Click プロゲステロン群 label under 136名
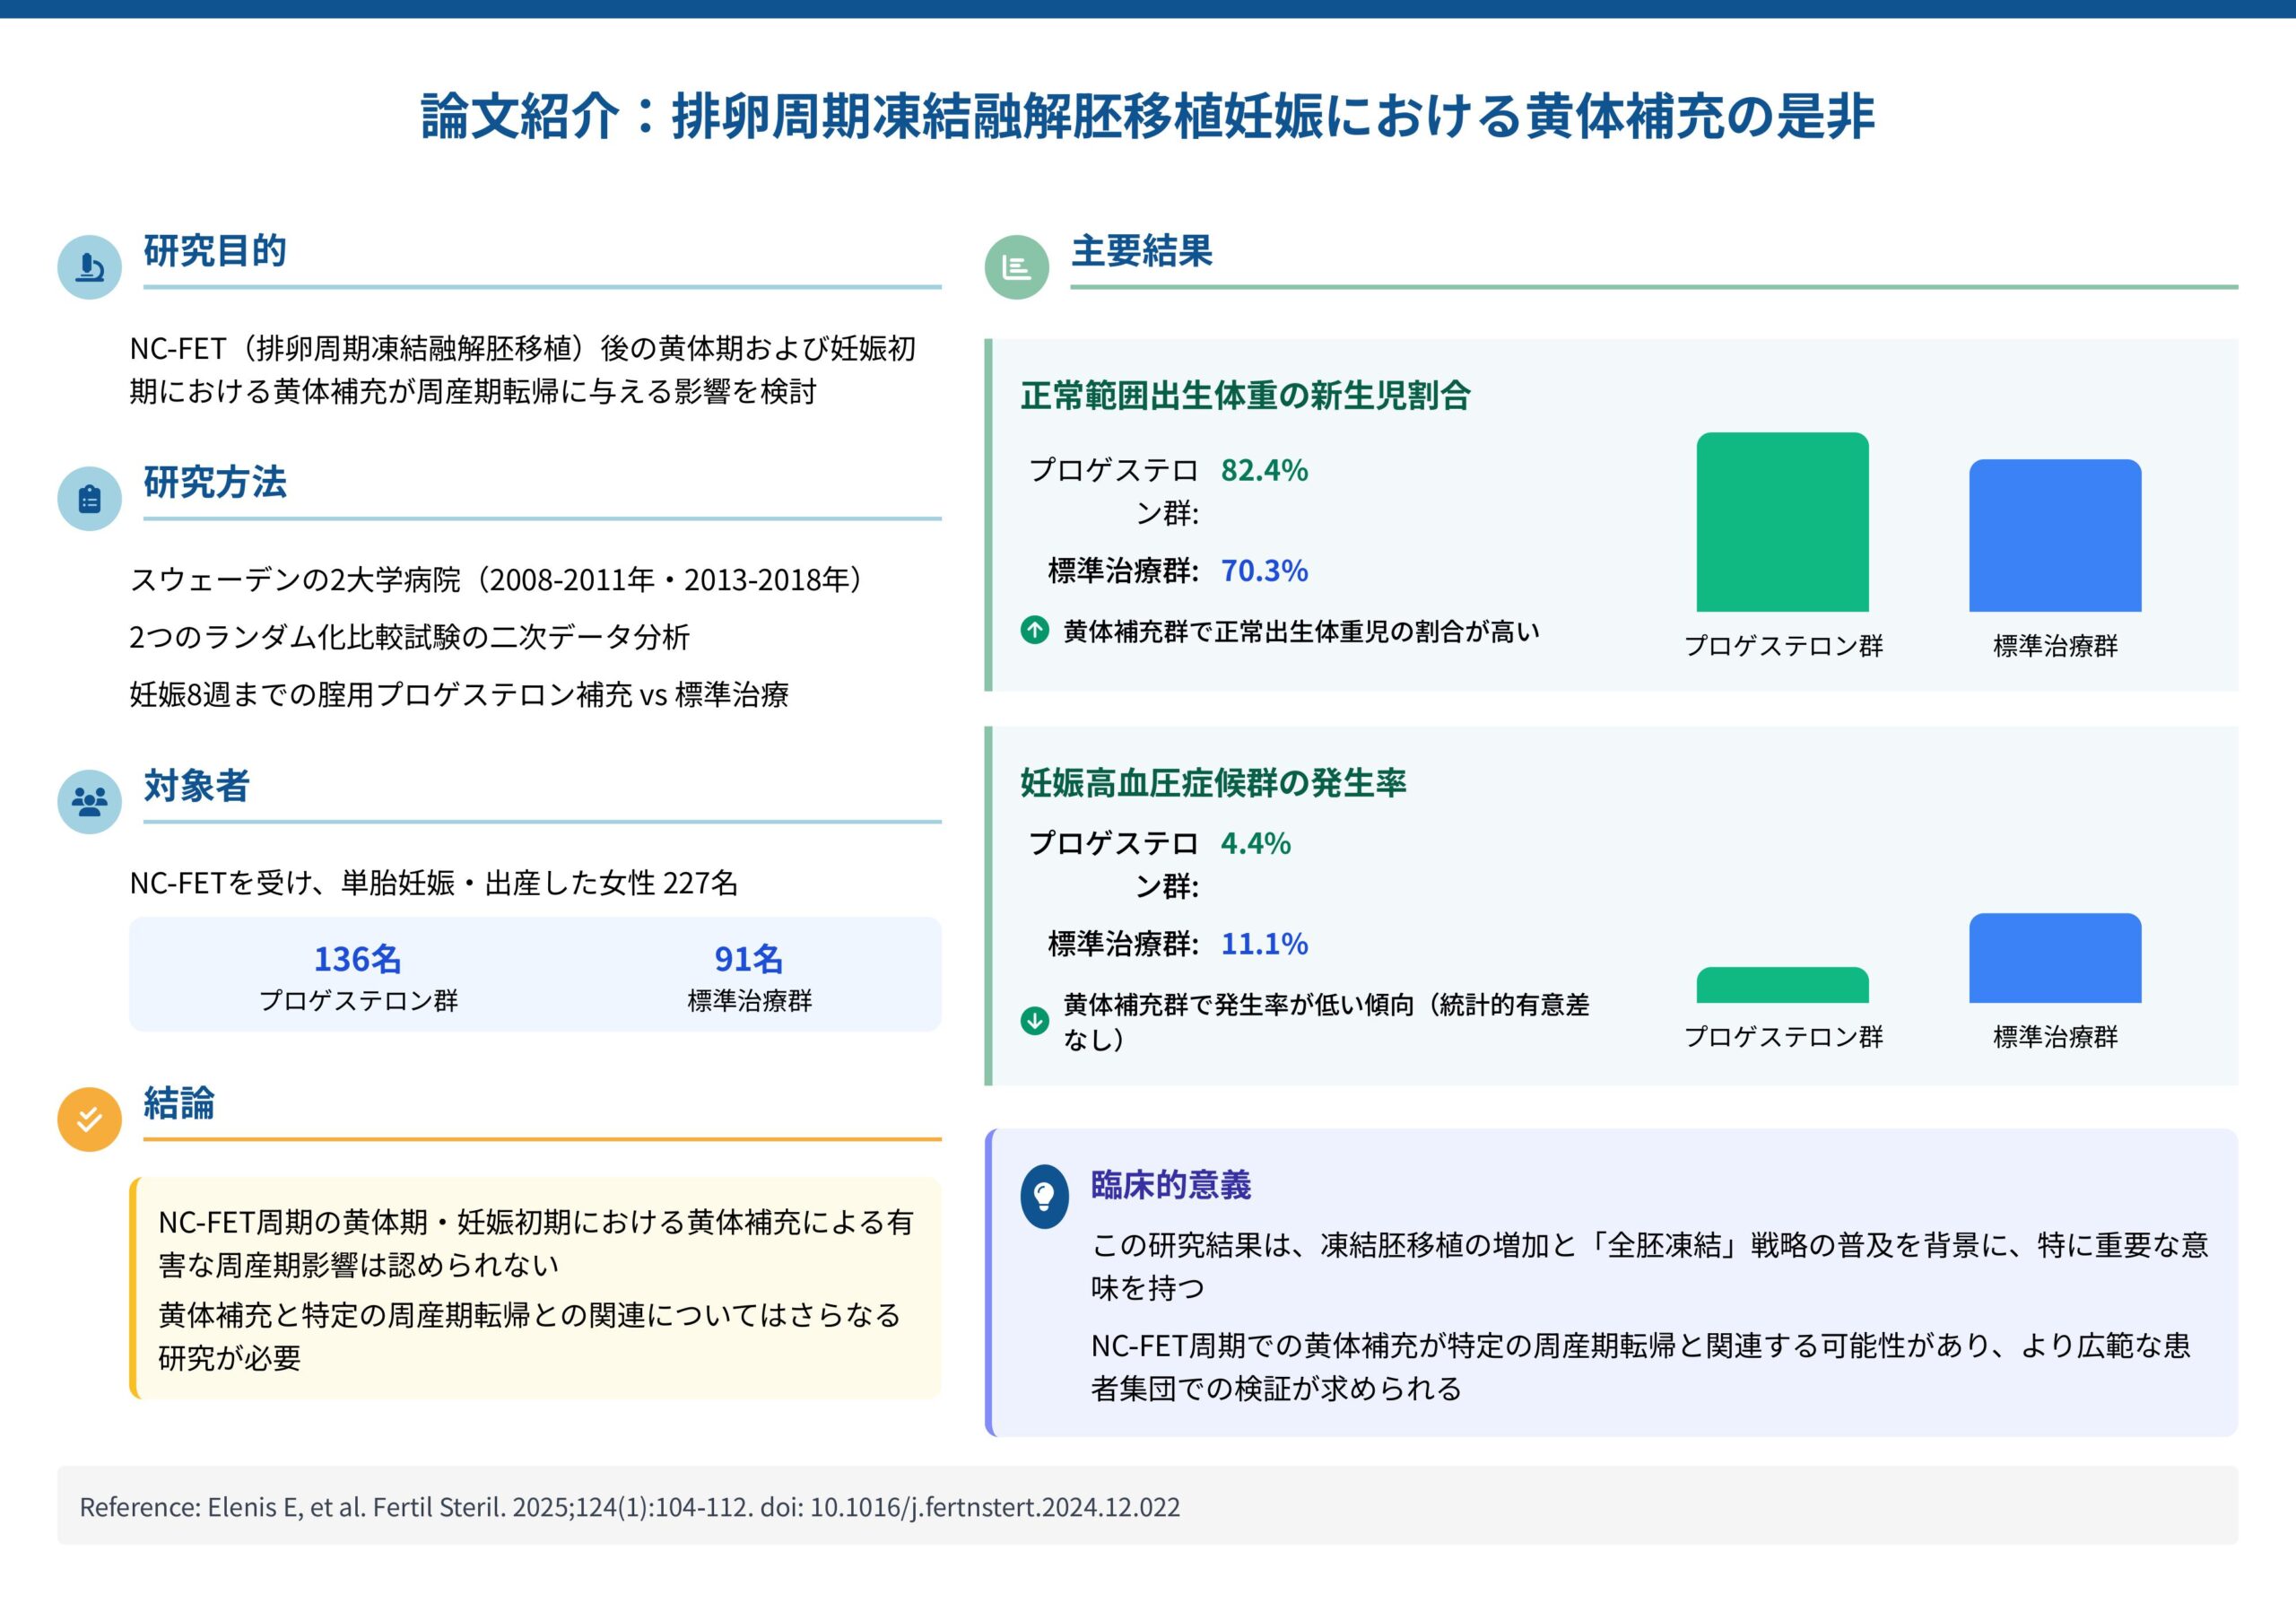Image resolution: width=2296 pixels, height=1603 pixels. point(358,1001)
